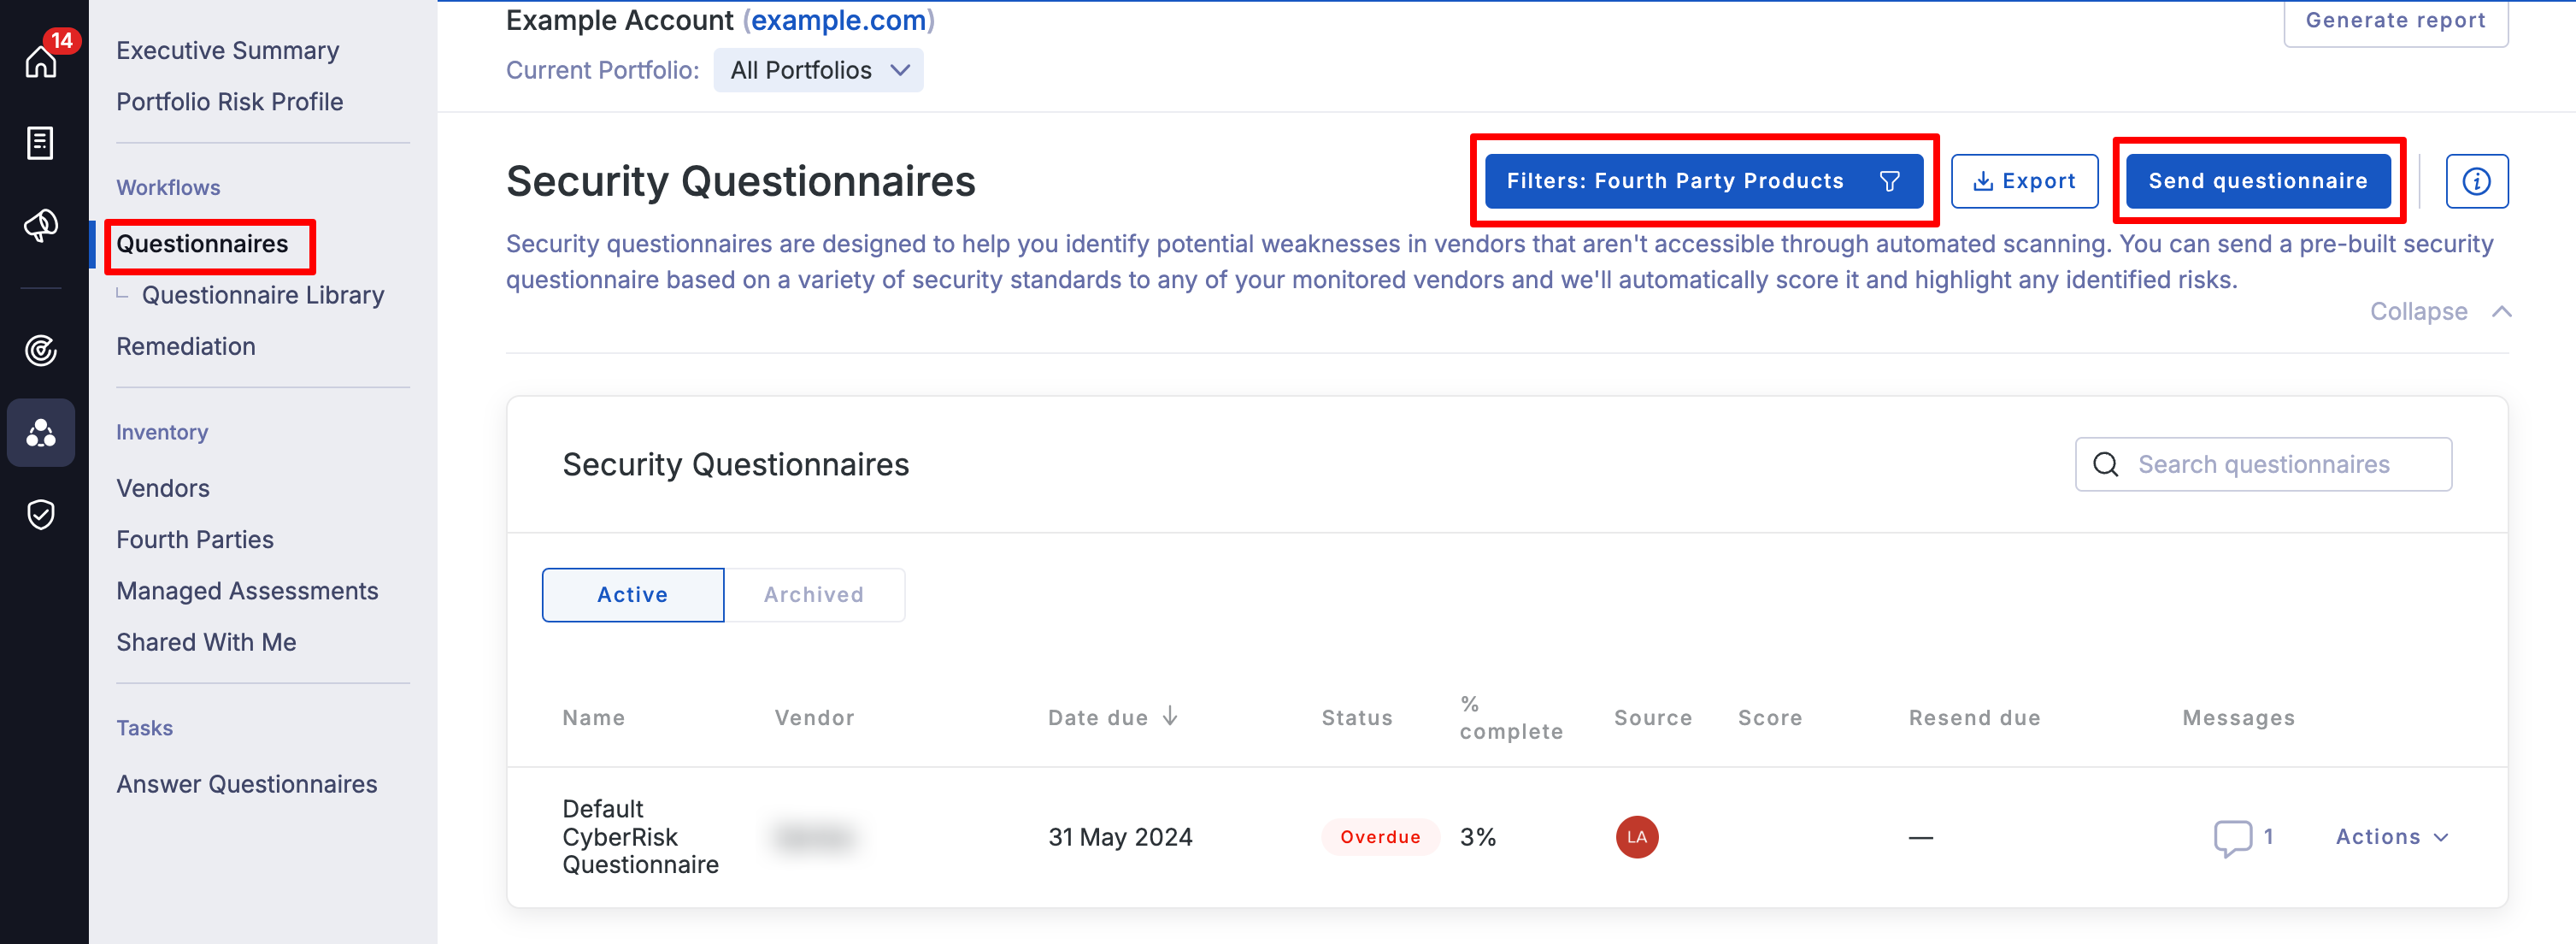Click the Send questionnaire button
This screenshot has width=2576, height=944.
pyautogui.click(x=2257, y=181)
